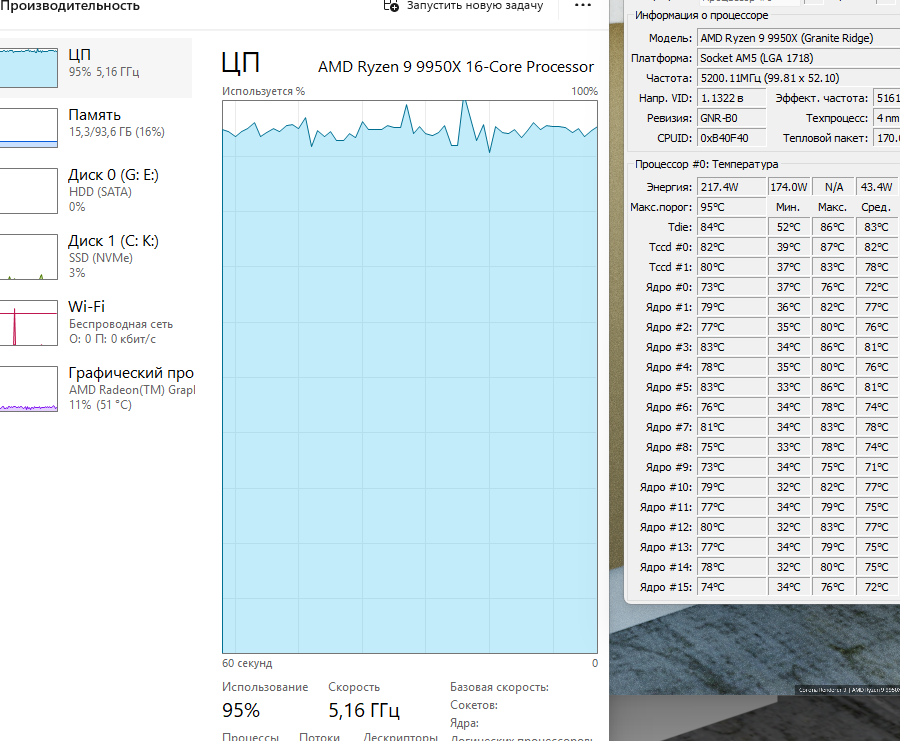Click the Модель field showing Ryzen 9 9950X
The height and width of the screenshot is (741, 900).
[x=798, y=38]
